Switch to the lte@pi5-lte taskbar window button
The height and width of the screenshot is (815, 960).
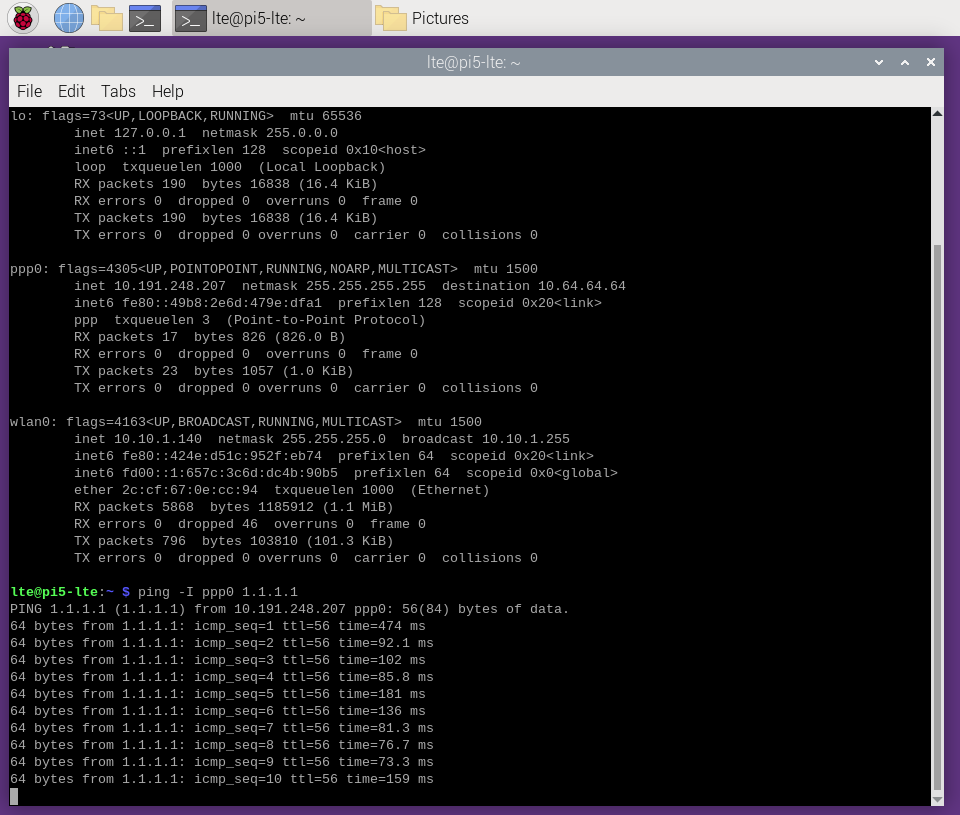pyautogui.click(x=268, y=18)
